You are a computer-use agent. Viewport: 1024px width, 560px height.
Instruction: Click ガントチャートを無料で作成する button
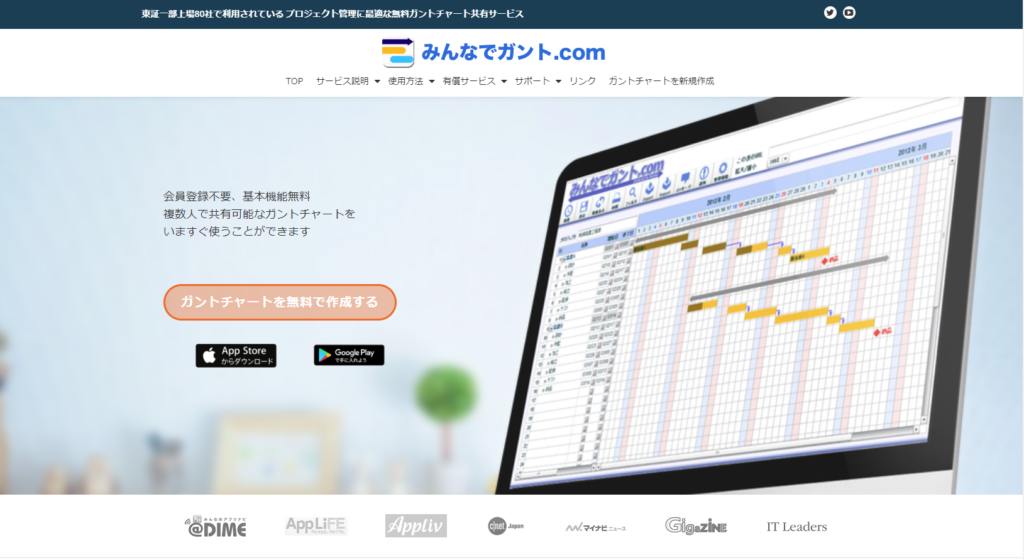[x=280, y=302]
